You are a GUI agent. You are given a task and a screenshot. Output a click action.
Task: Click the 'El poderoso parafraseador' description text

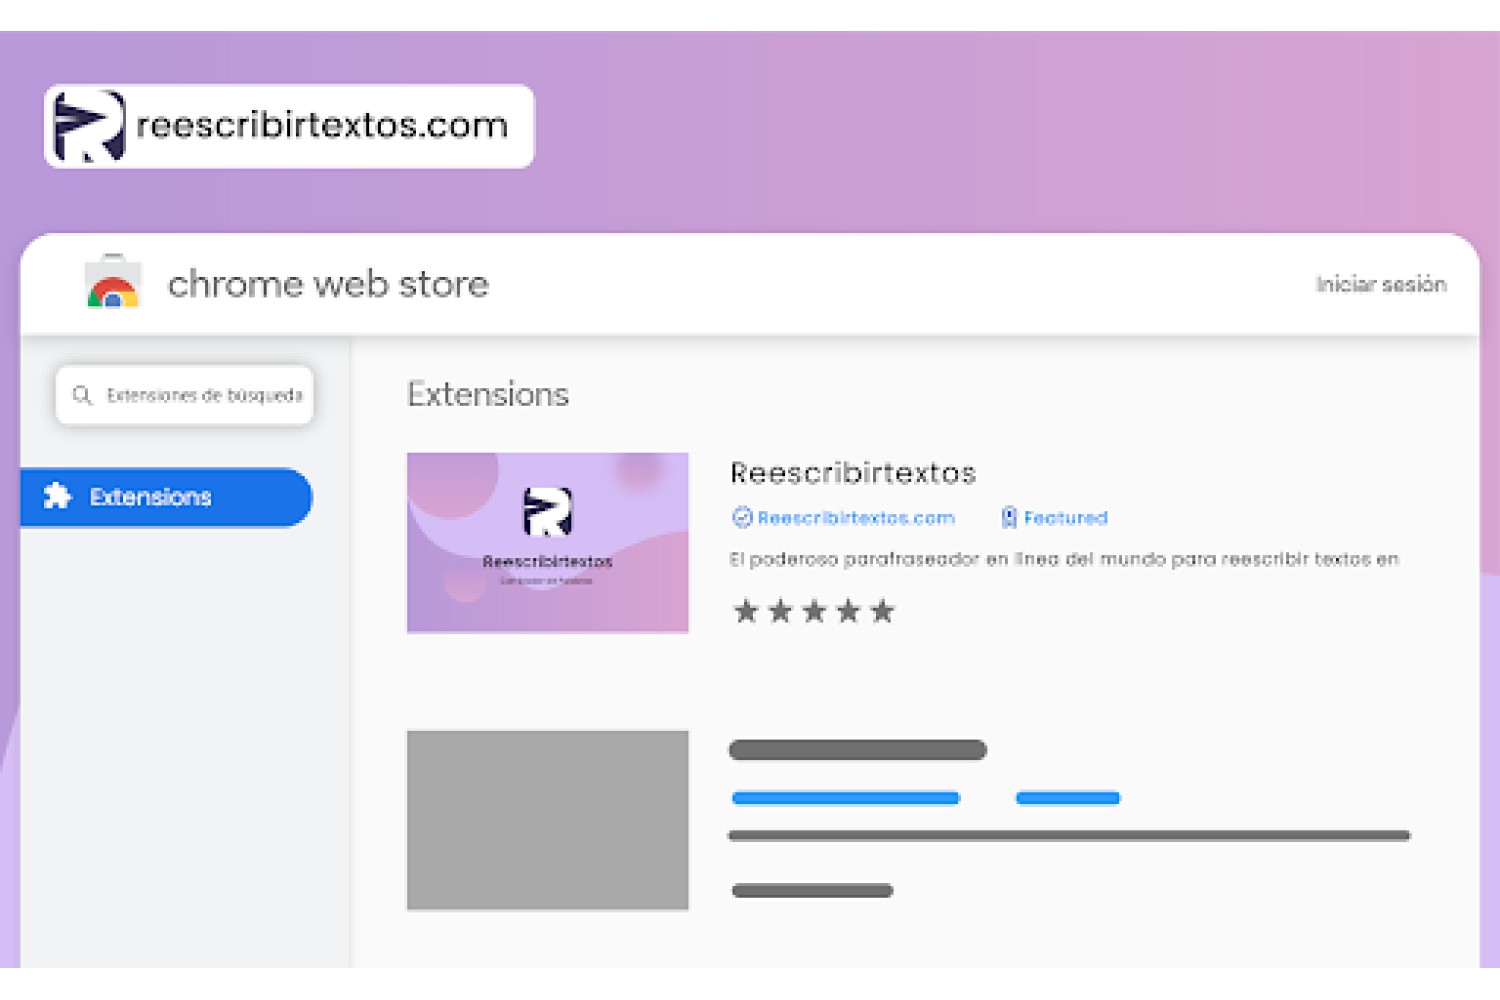point(1064,559)
